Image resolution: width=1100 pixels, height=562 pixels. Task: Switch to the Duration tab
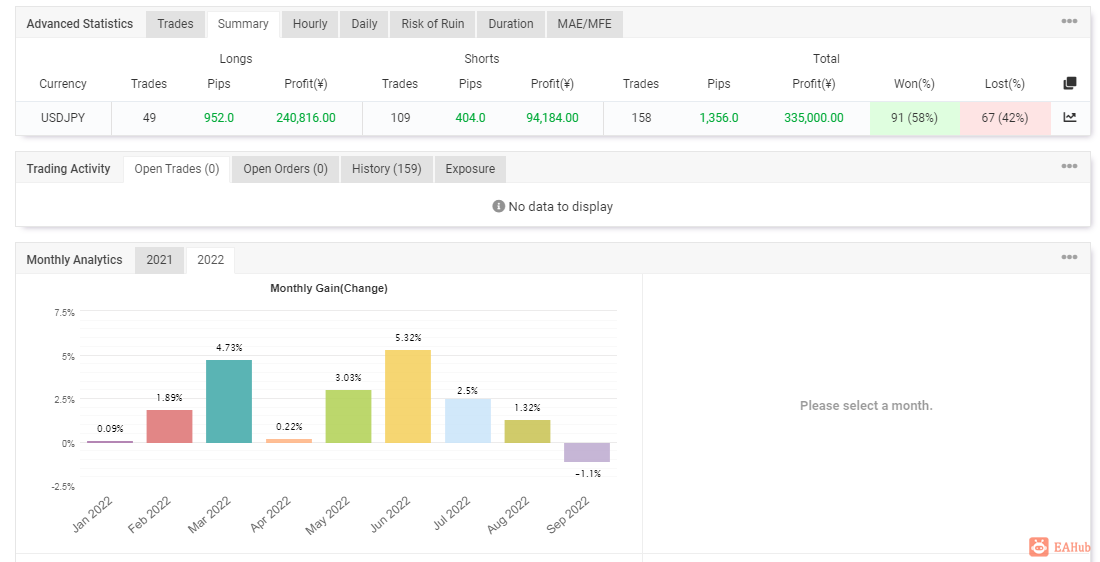point(511,24)
